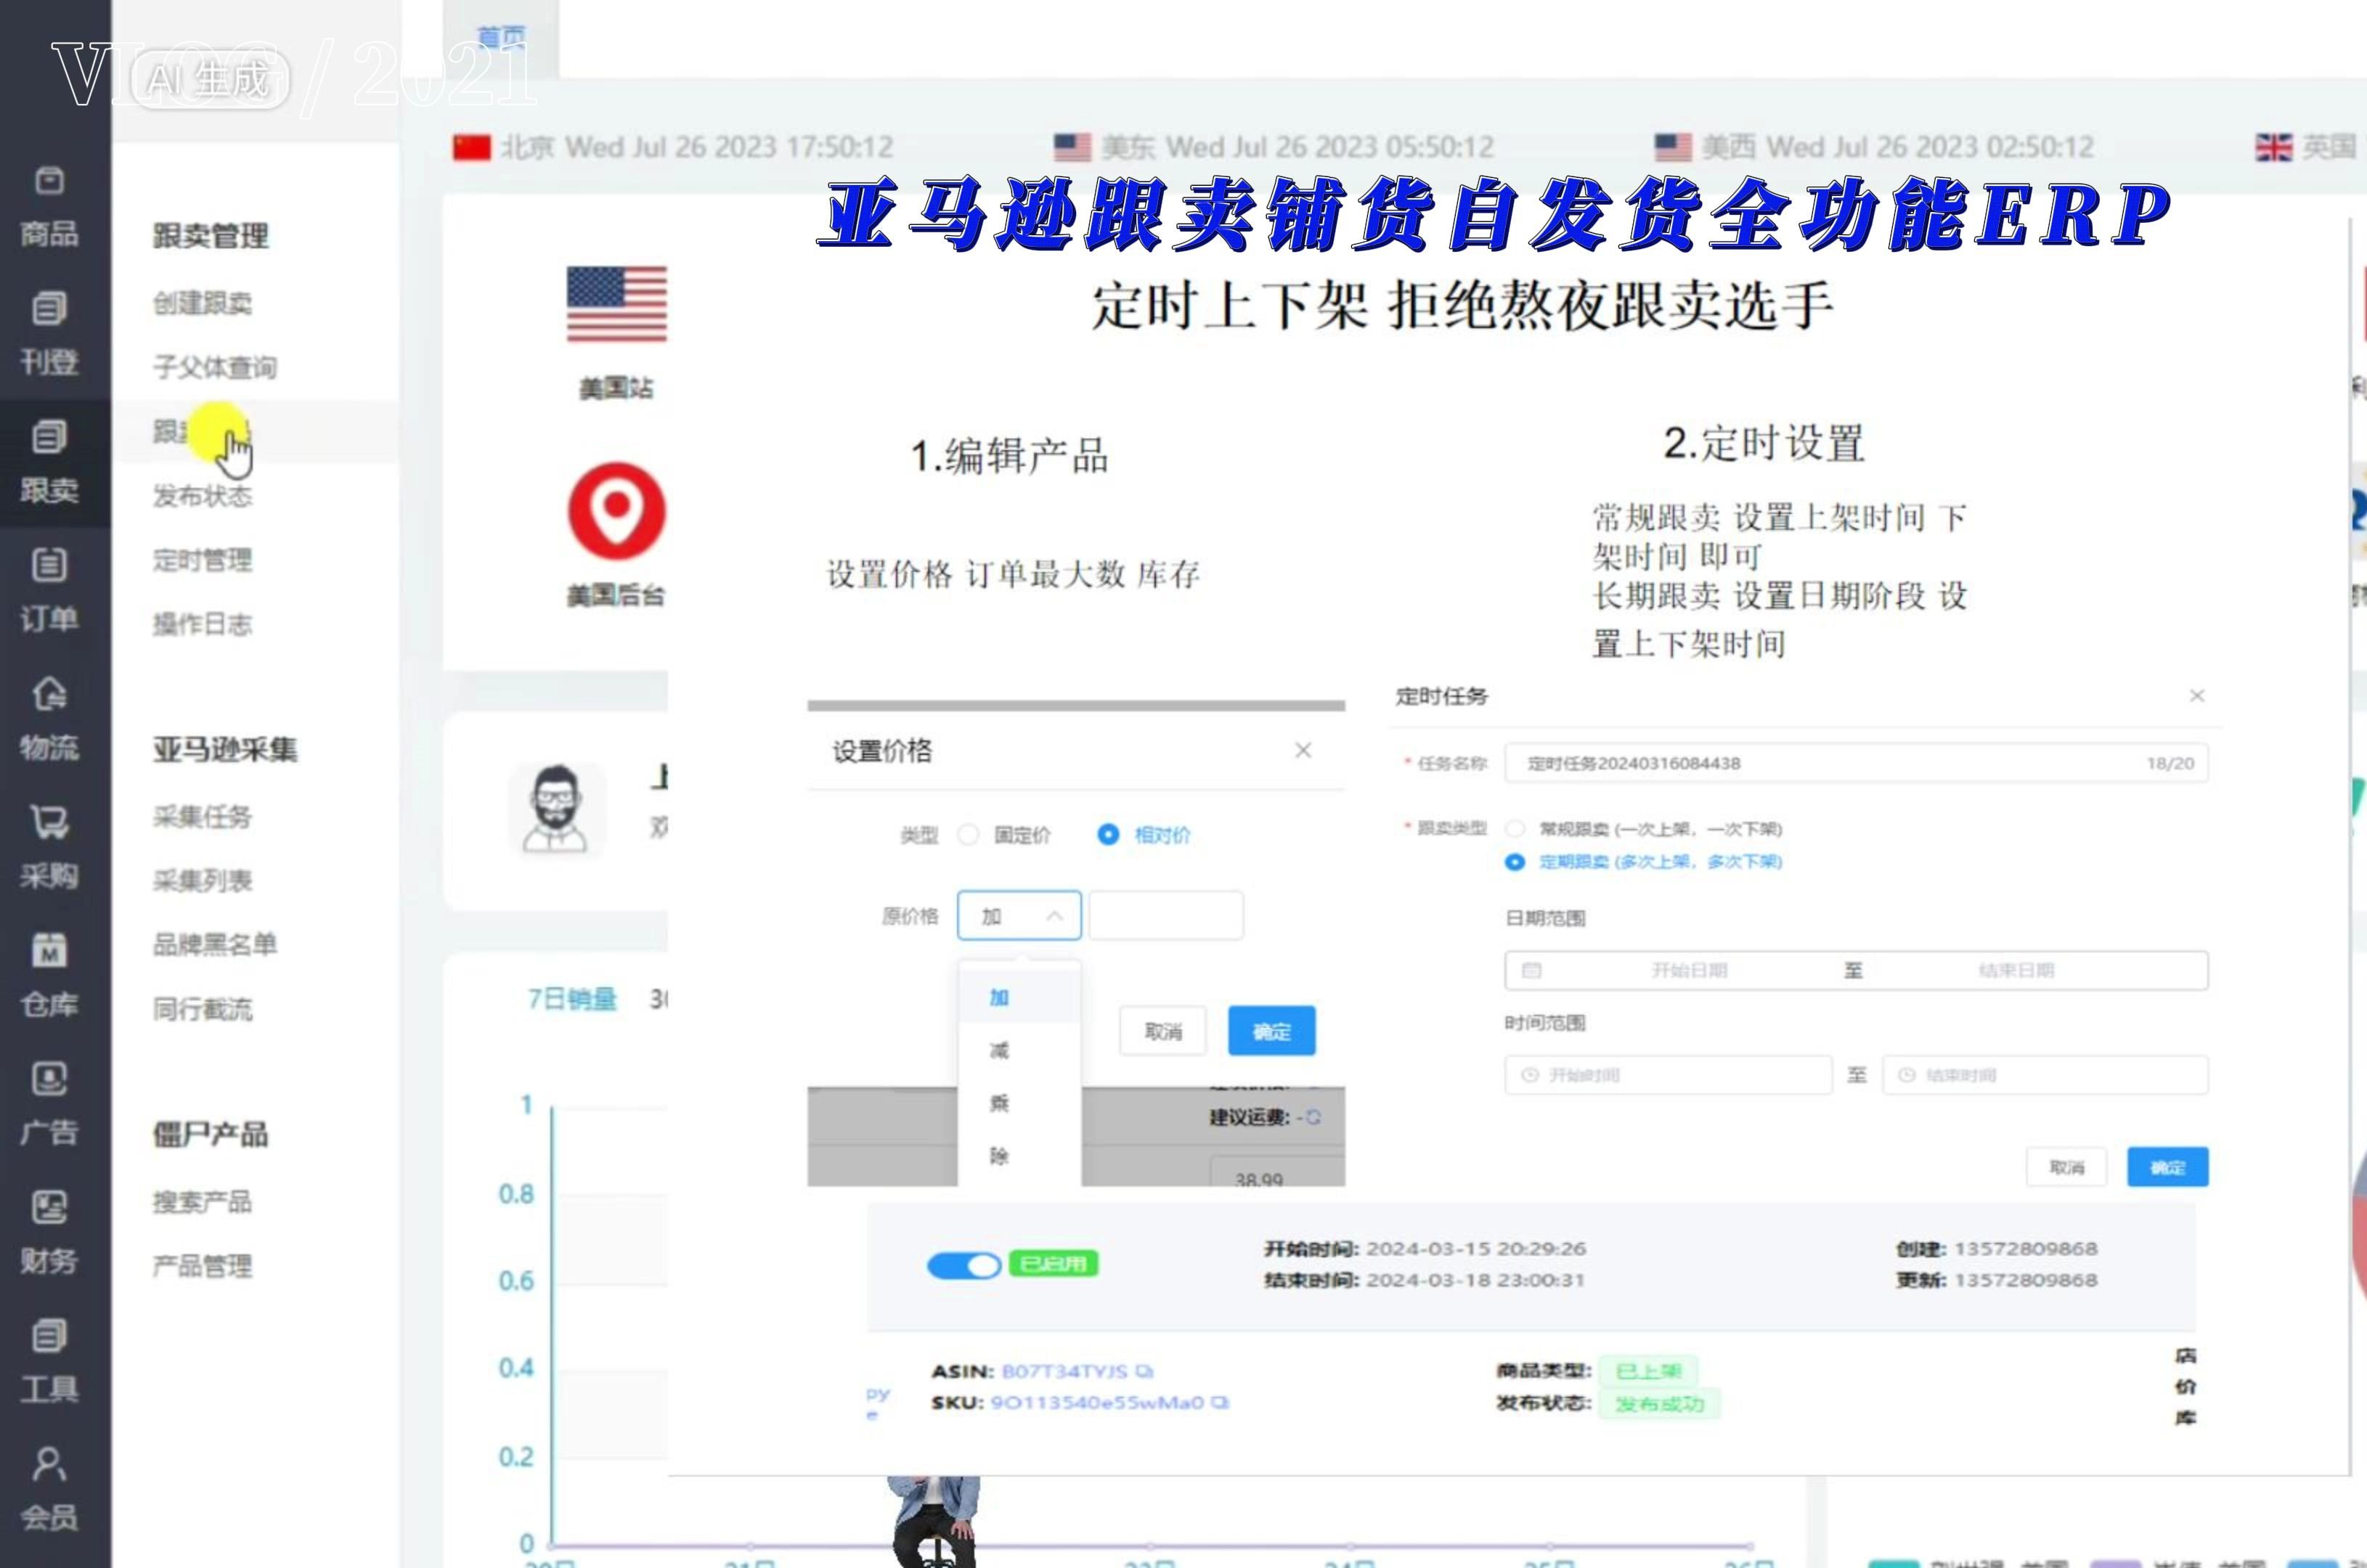Click the 结束时间 time field
Image resolution: width=2367 pixels, height=1568 pixels.
[x=2045, y=1075]
